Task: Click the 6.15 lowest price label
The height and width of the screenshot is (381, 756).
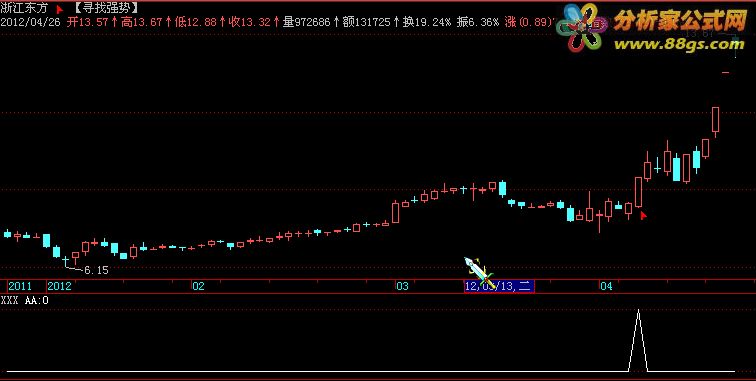Action: [x=96, y=270]
